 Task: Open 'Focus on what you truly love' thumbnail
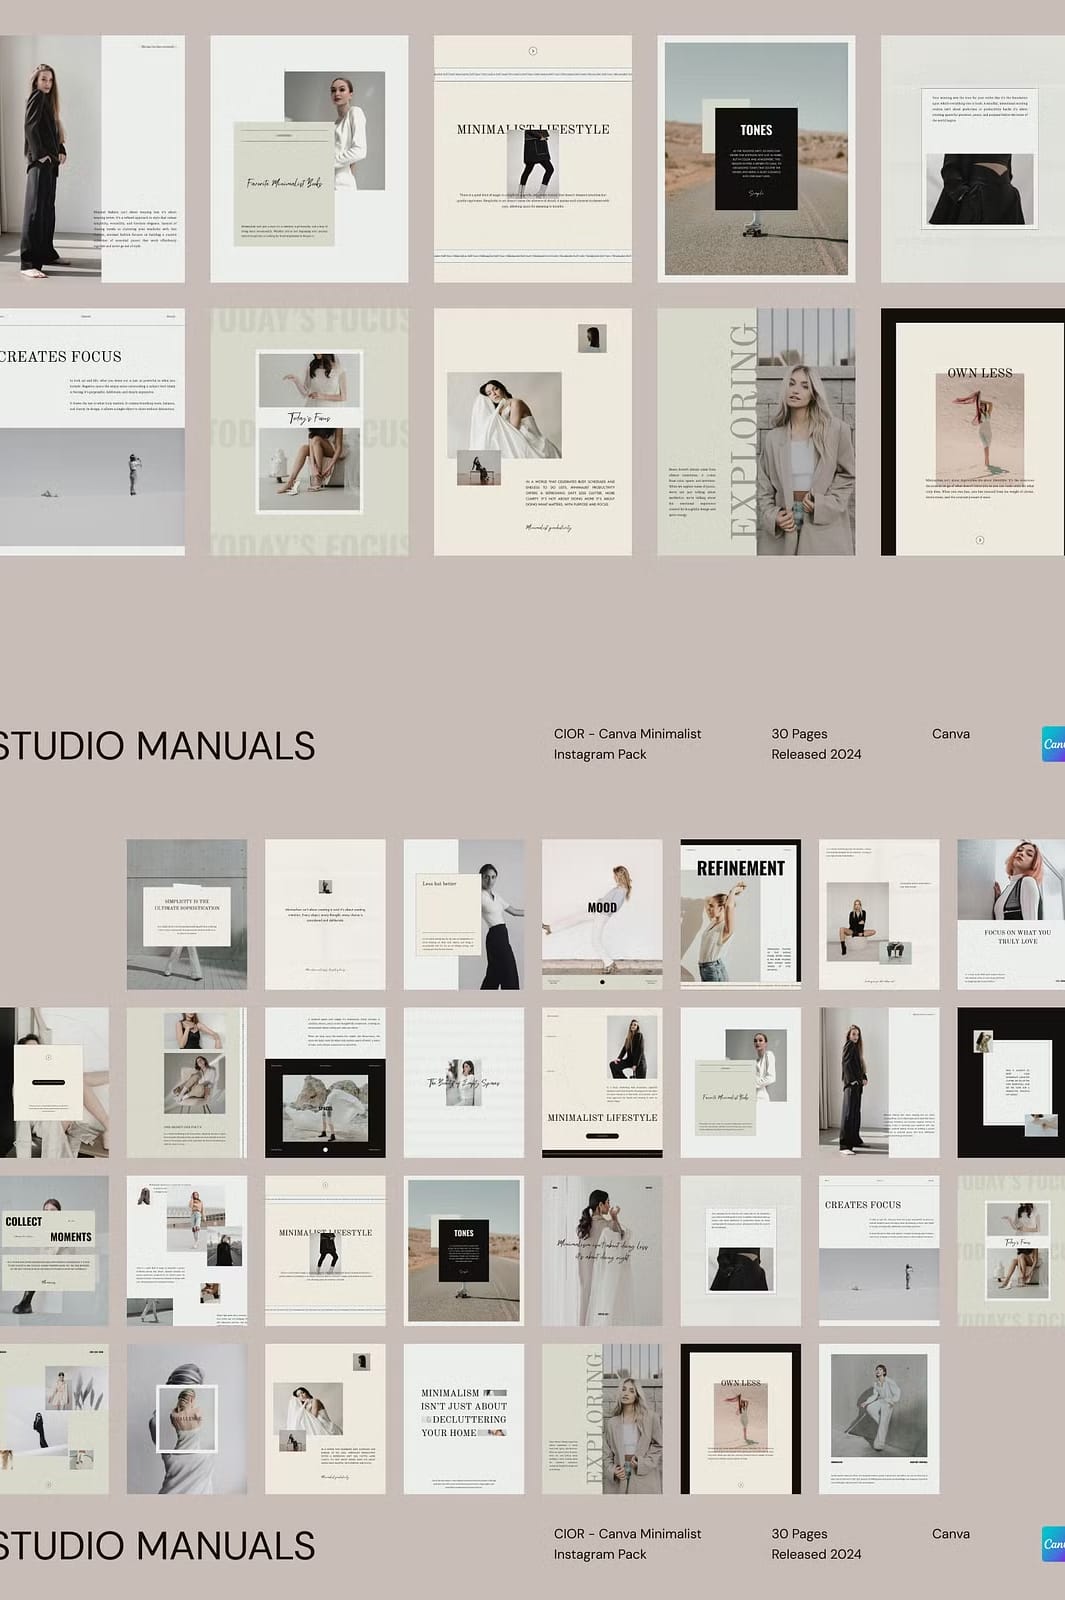[1010, 914]
